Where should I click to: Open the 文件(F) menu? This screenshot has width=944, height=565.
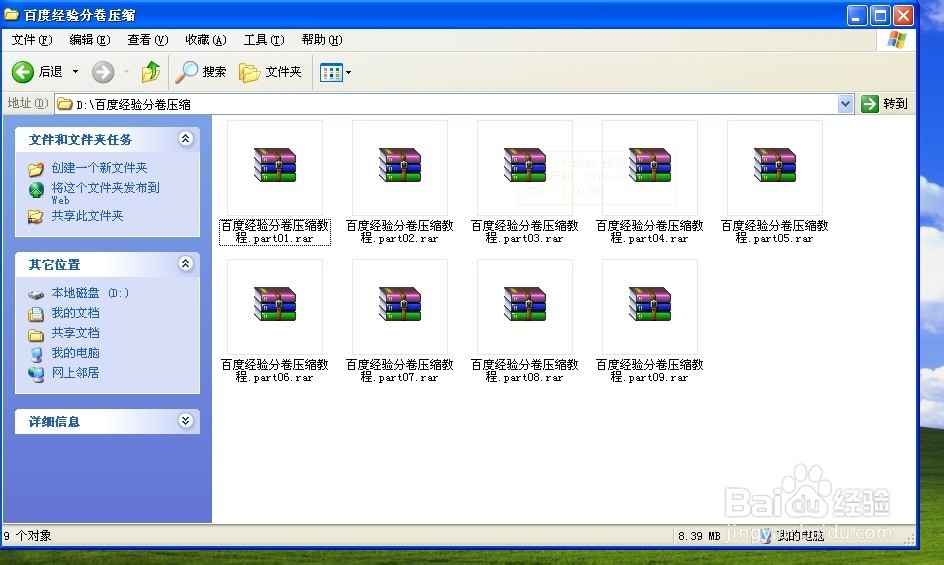tap(32, 40)
